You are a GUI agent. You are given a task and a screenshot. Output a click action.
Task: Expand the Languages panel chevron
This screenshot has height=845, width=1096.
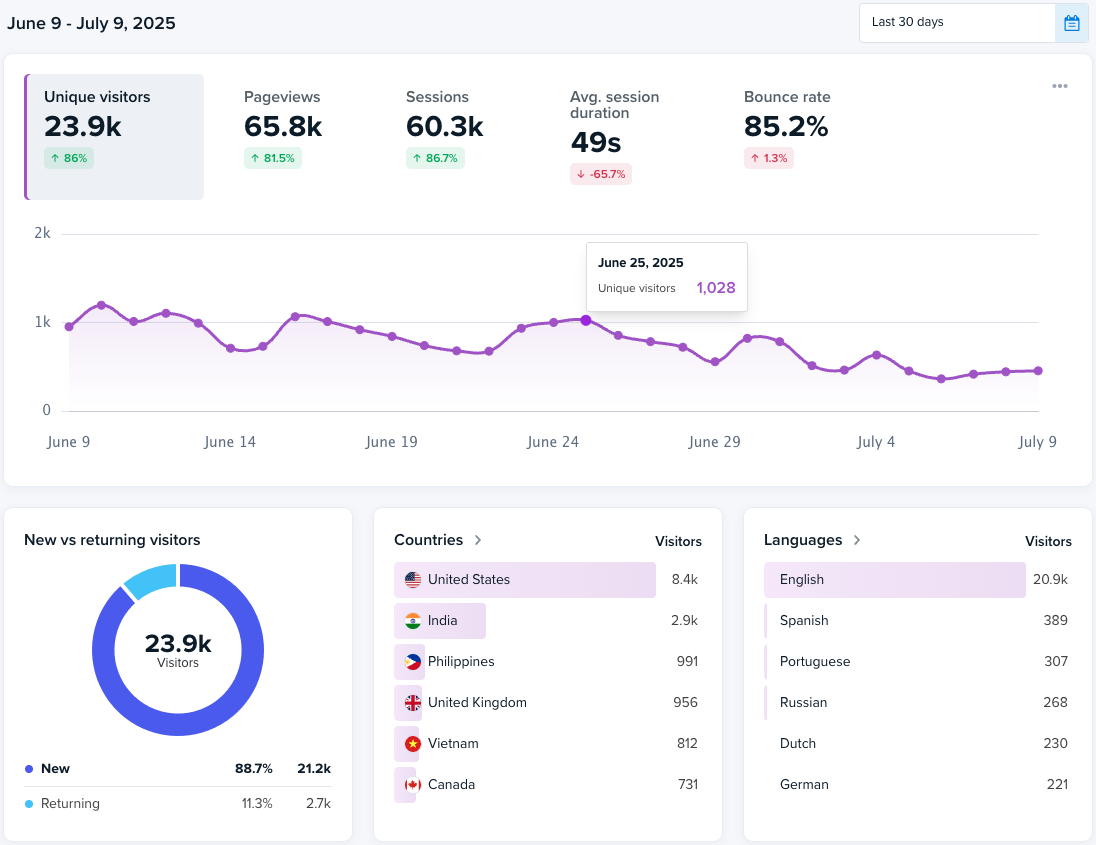coord(857,539)
